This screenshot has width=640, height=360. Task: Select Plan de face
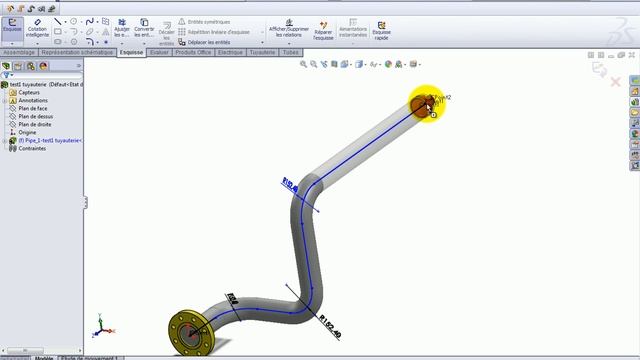[x=33, y=109]
